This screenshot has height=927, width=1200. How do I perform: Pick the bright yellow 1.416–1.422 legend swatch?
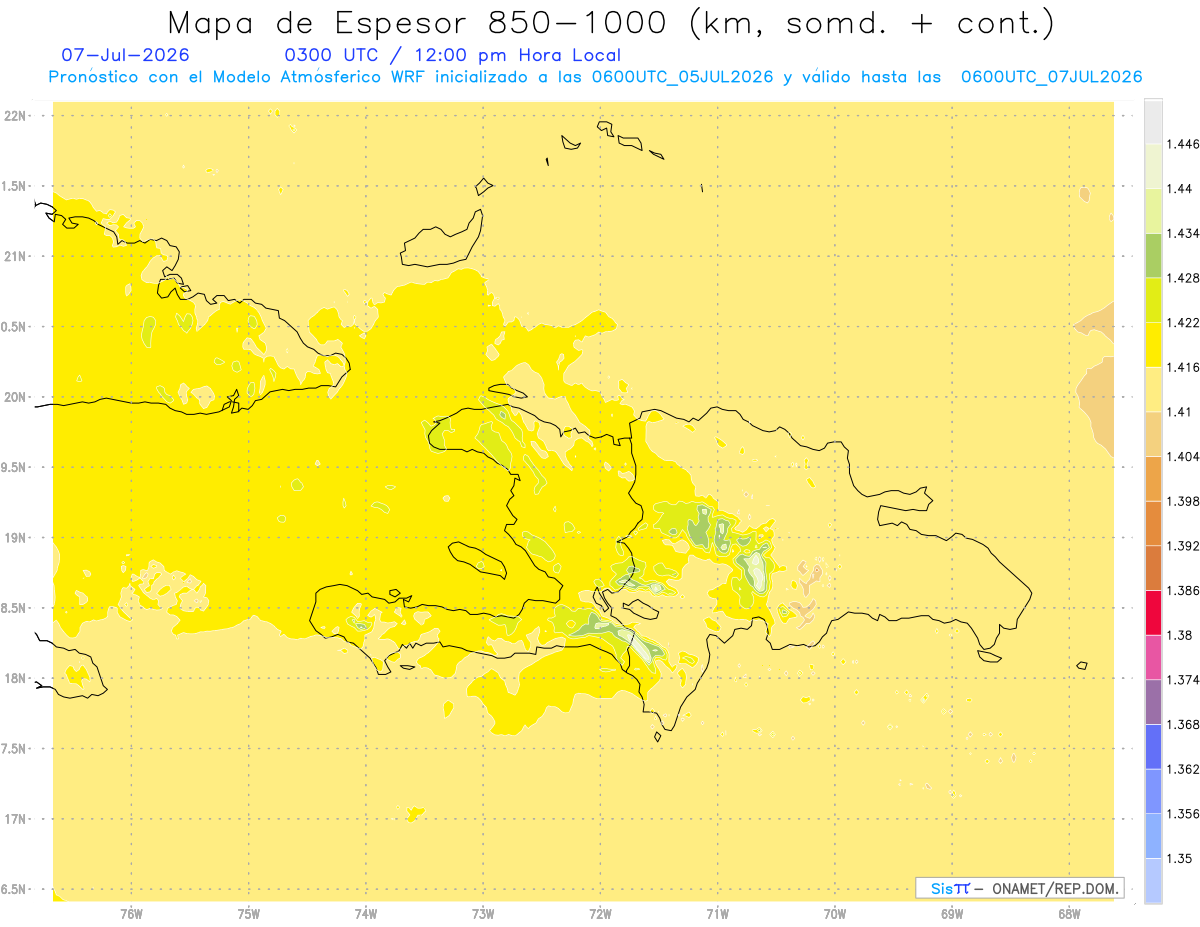[1153, 345]
